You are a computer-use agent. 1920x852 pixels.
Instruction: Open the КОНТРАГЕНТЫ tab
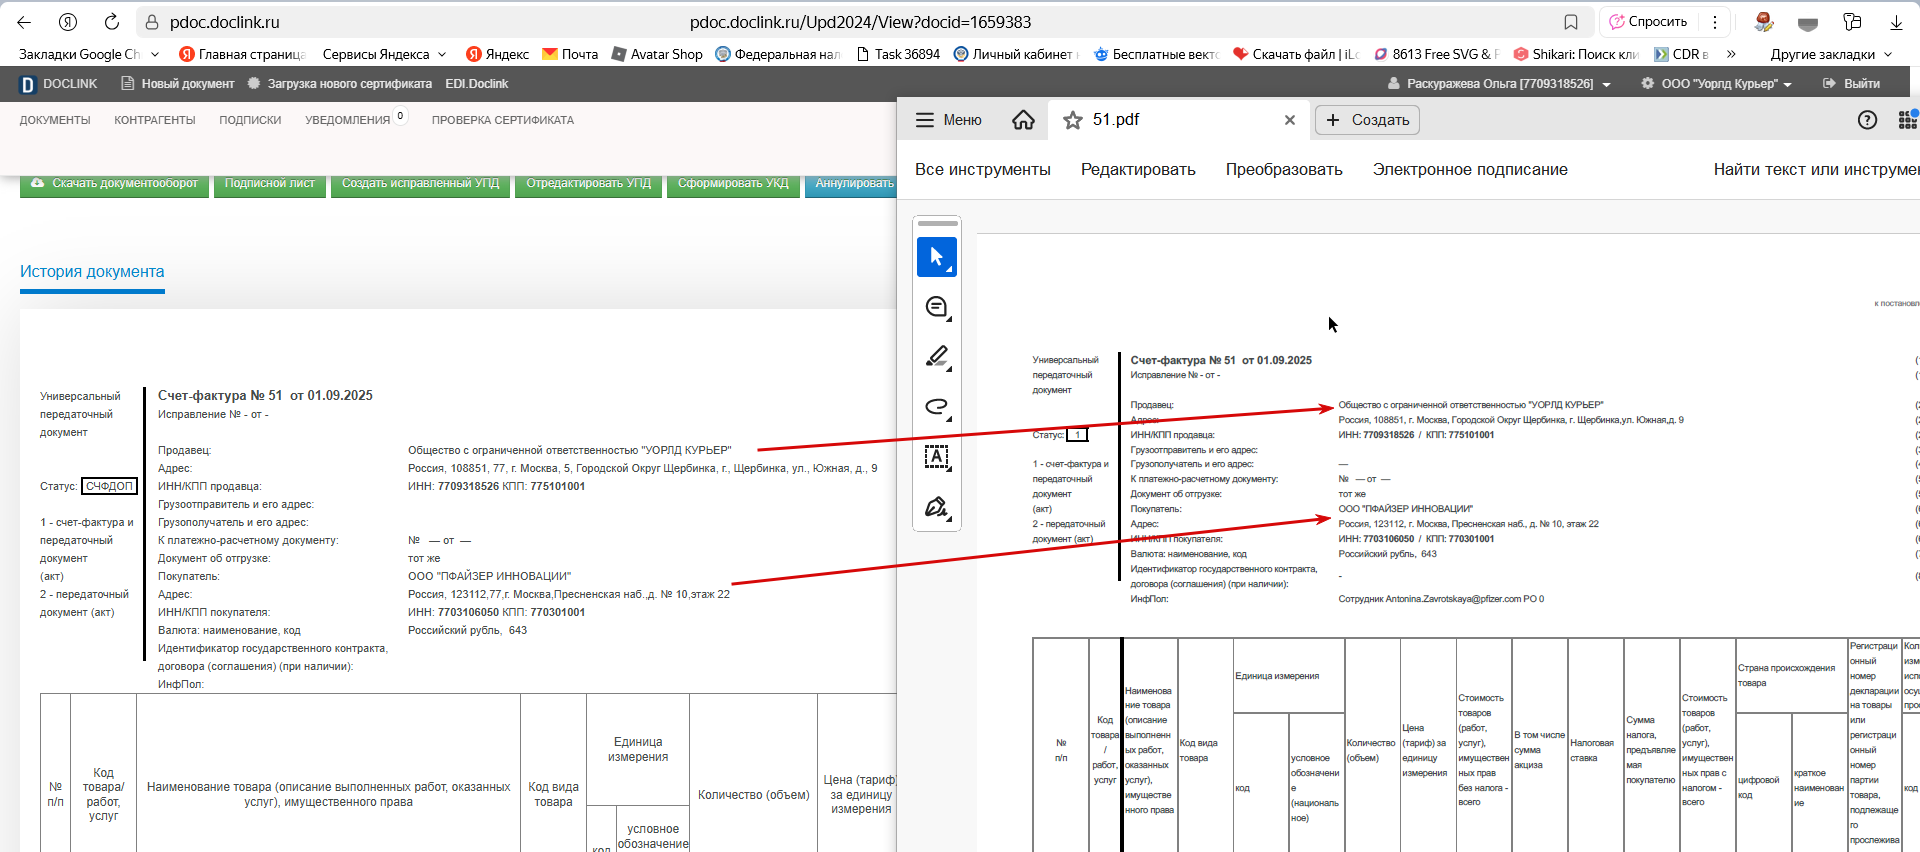point(155,120)
